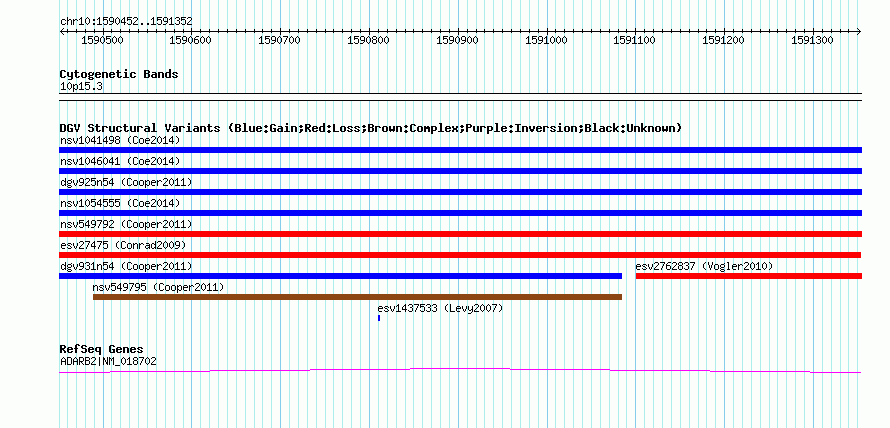
Task: Select the red bar under esv2762837
Action: pyautogui.click(x=749, y=276)
